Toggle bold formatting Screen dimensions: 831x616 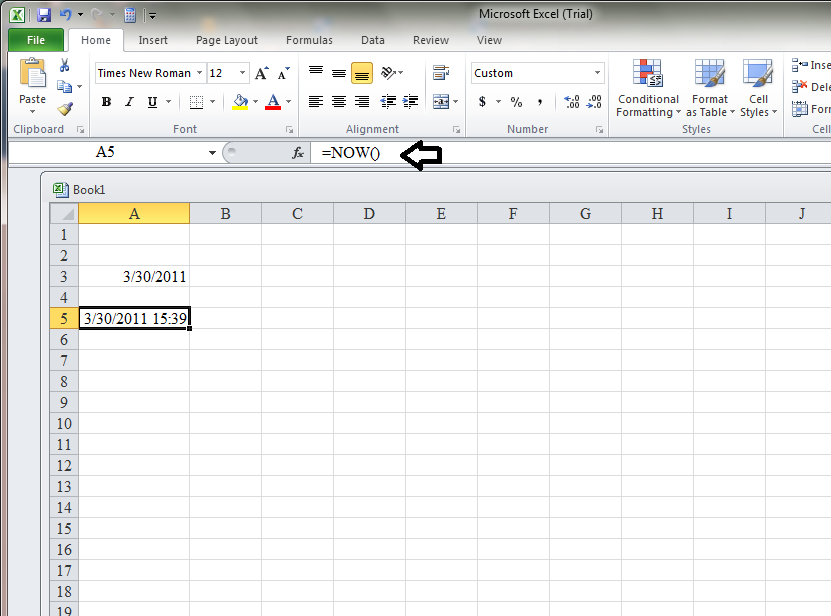tap(106, 102)
